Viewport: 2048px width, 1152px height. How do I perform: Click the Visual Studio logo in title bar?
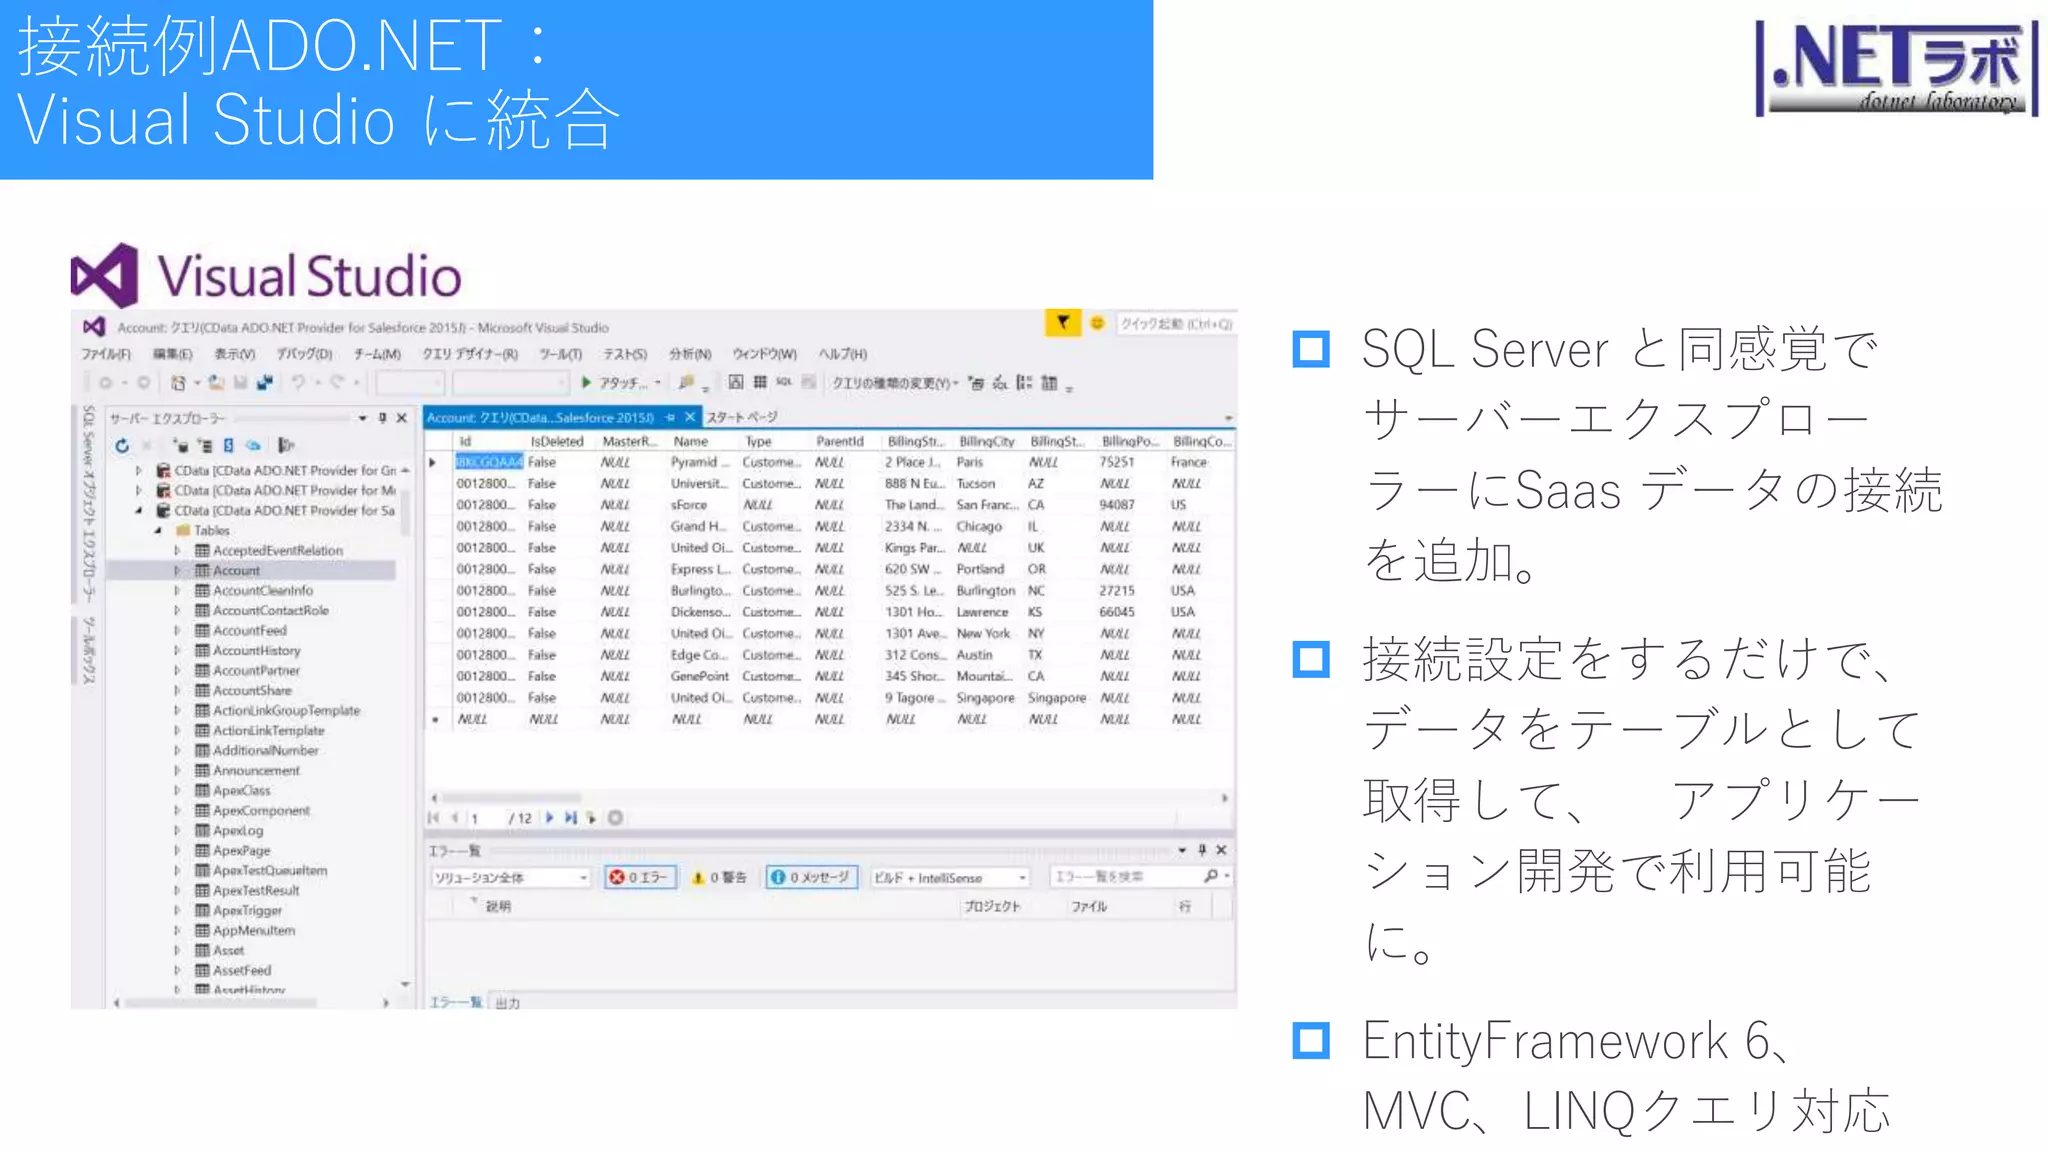[x=94, y=327]
